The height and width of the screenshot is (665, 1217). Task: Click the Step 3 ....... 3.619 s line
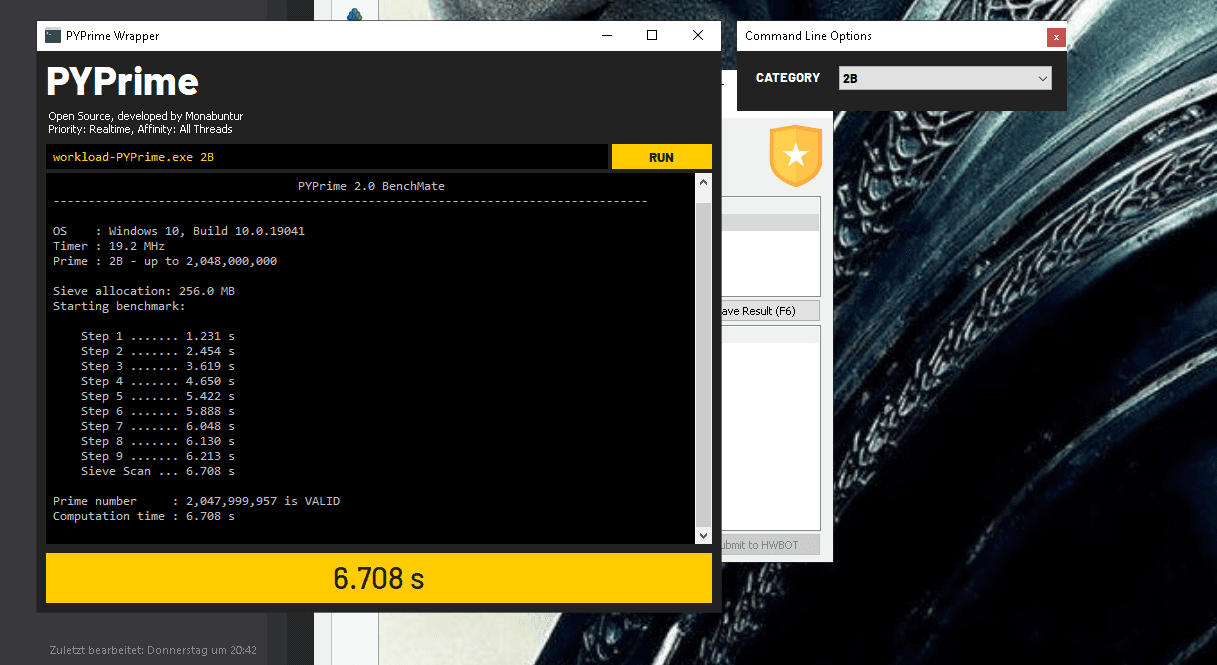[x=157, y=366]
